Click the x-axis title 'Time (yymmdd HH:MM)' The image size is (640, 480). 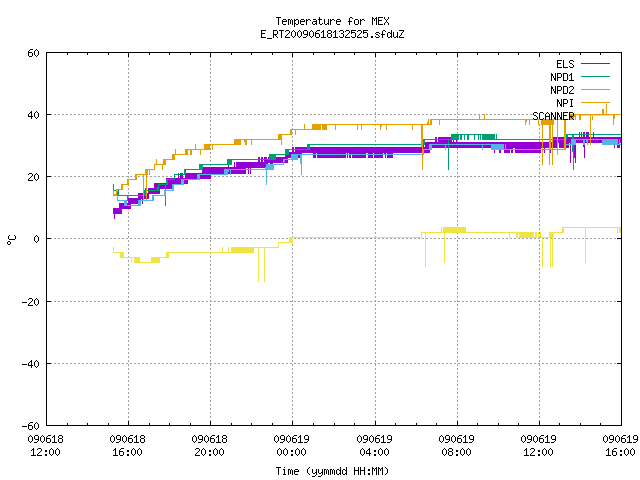(332, 471)
